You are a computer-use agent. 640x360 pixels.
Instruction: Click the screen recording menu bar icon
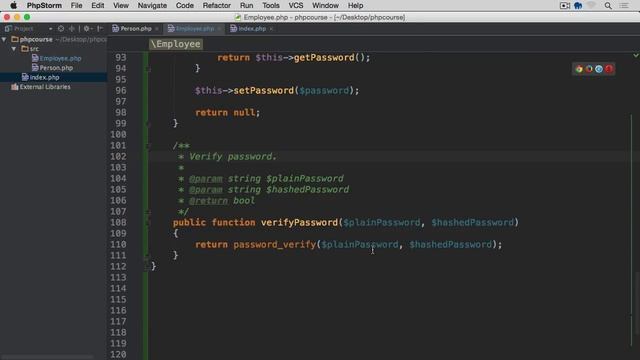pos(565,5)
